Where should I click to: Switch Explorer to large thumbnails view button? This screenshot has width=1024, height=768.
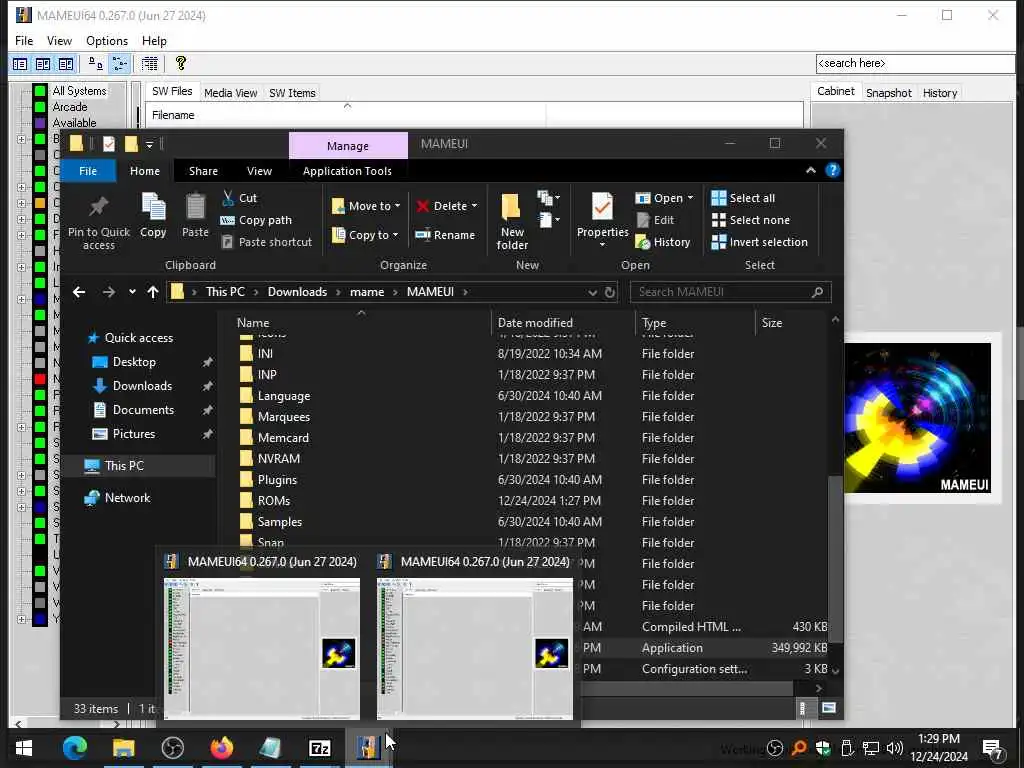click(x=829, y=708)
